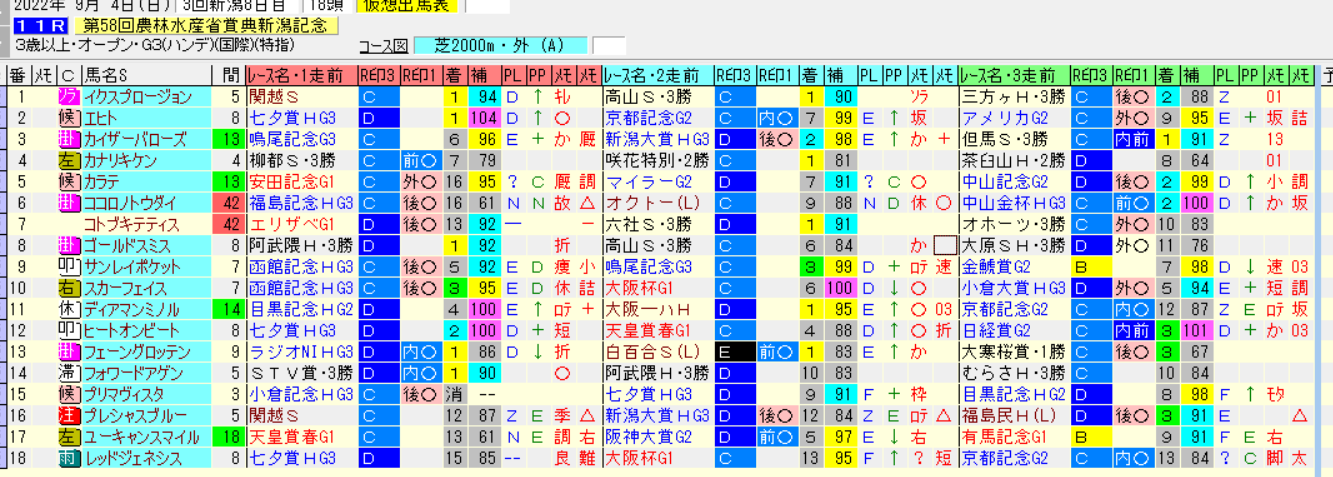Viewport: 1333px width, 477px height.
Task: Click the 番 column header
Action: click(x=19, y=75)
